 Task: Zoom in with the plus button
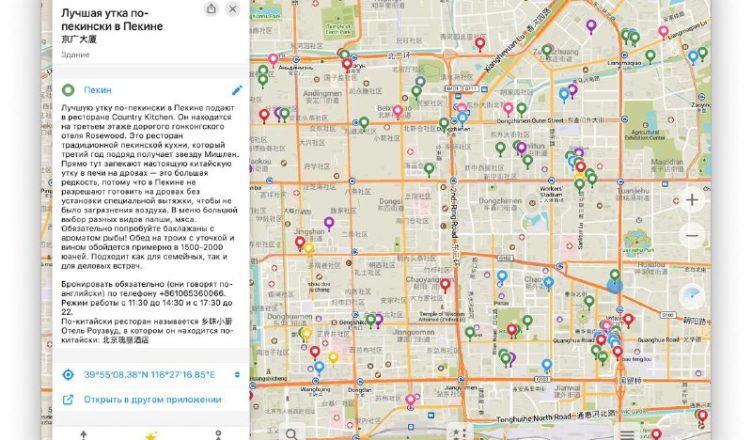pos(692,200)
